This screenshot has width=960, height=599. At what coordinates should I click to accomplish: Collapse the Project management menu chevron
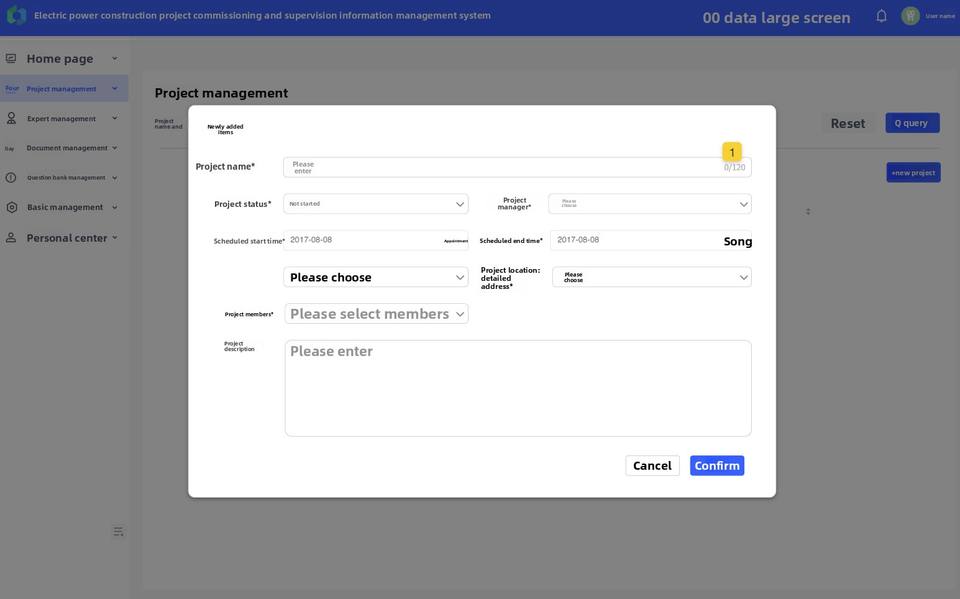click(114, 89)
